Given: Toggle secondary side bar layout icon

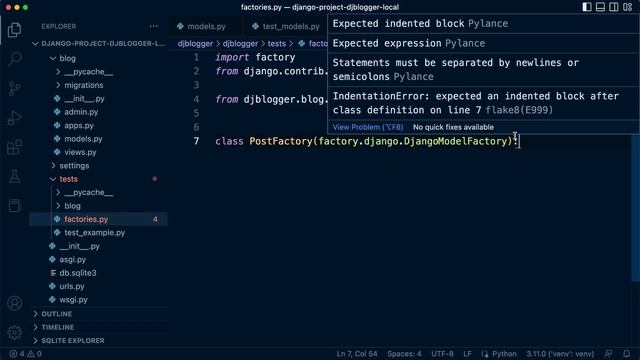Looking at the screenshot, I should point(614,7).
